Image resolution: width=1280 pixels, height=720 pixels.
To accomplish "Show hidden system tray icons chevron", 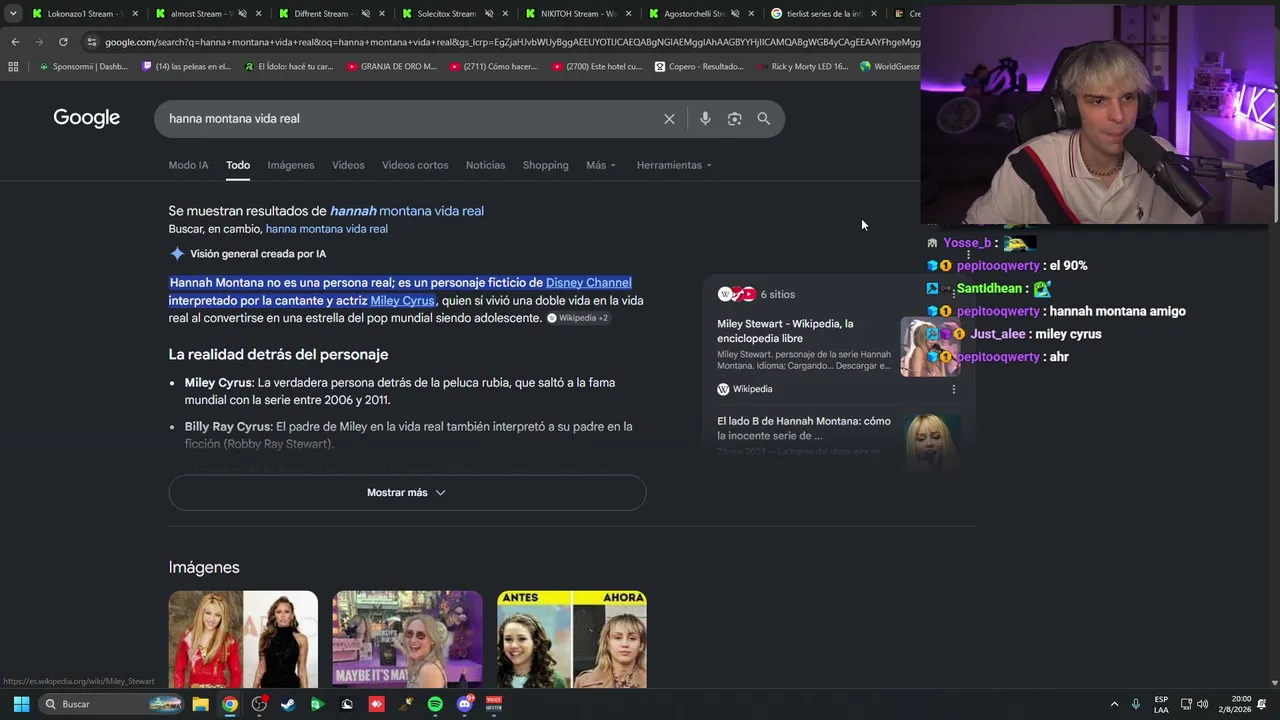I will click(1114, 704).
